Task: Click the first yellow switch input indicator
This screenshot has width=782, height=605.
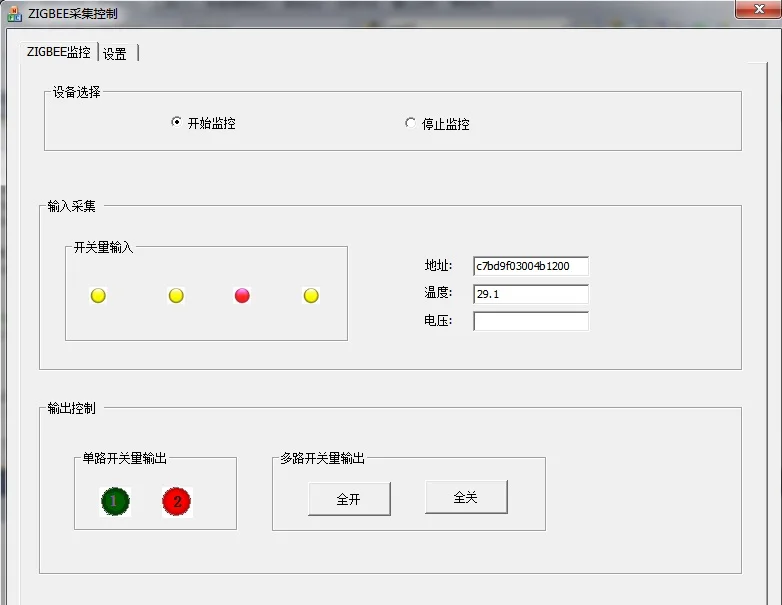Action: [x=98, y=296]
